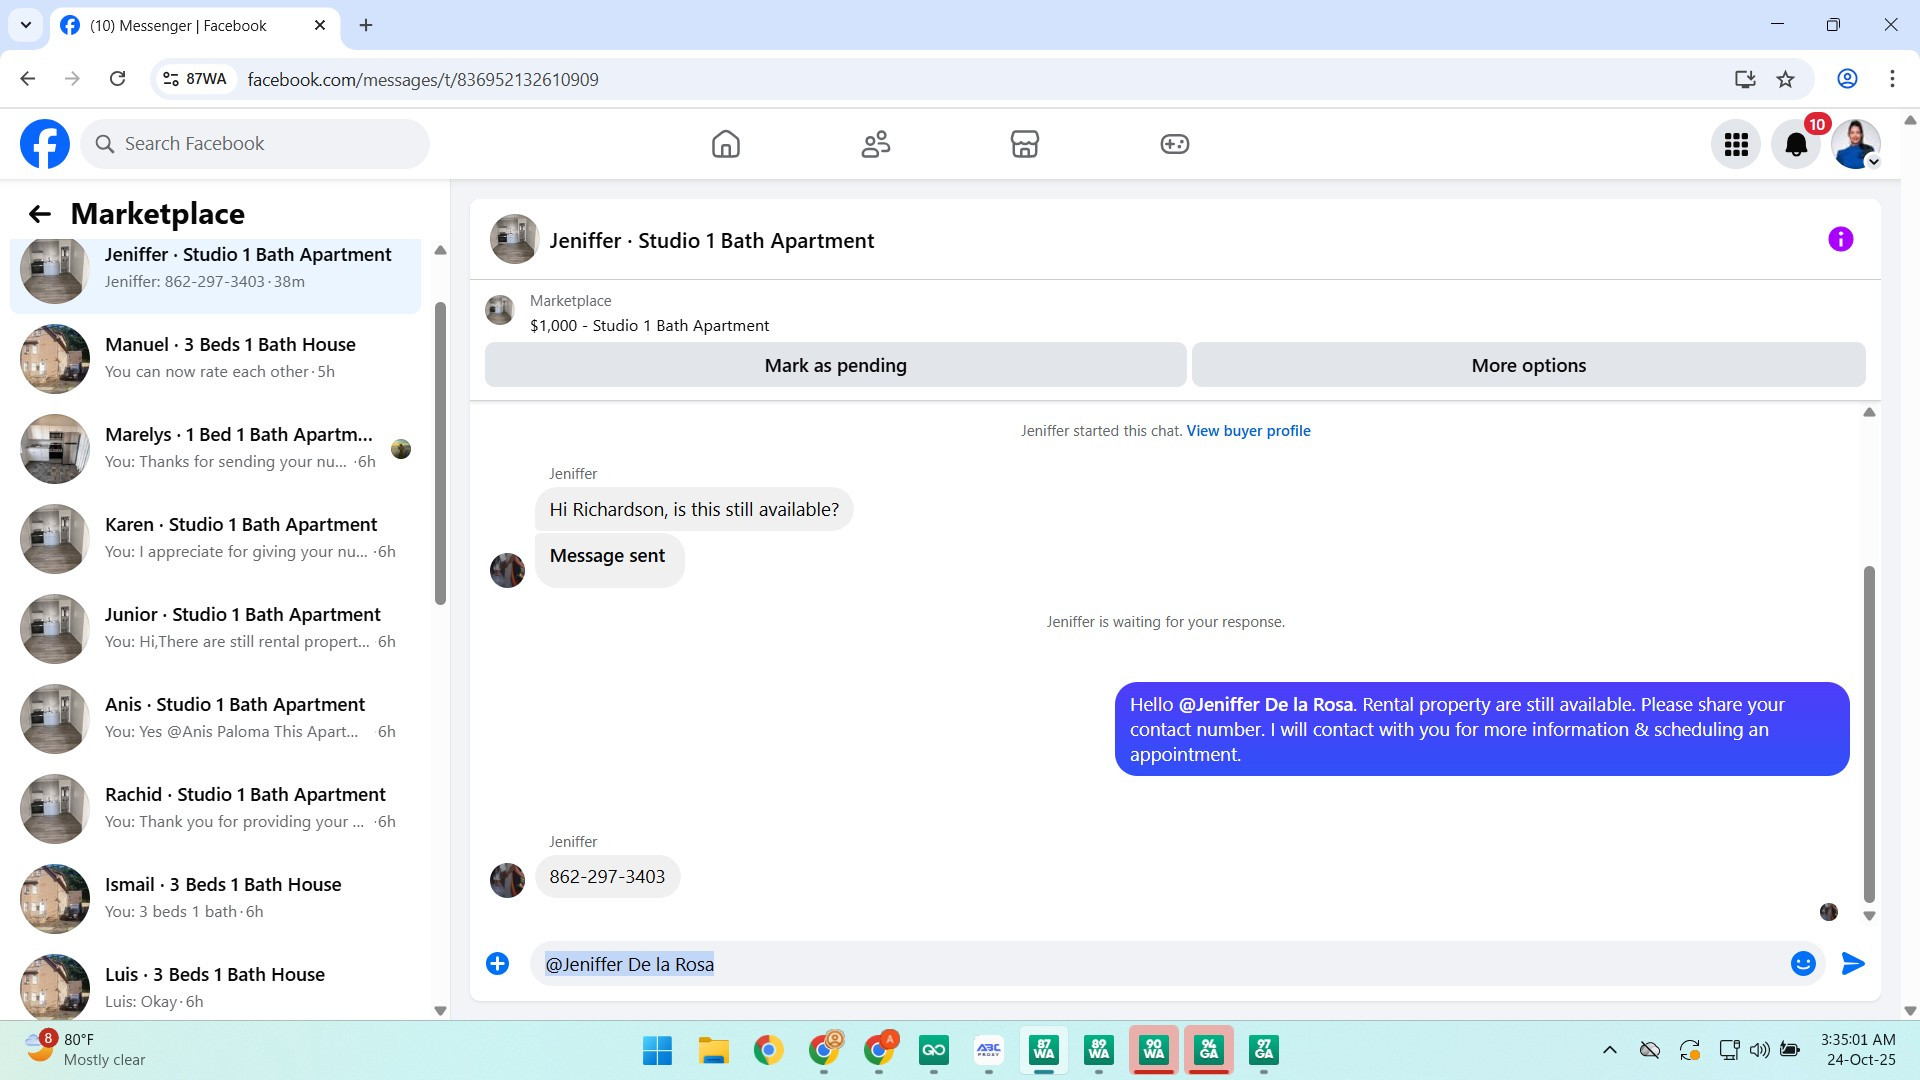The width and height of the screenshot is (1920, 1080).
Task: Click $1,000 Studio listing thumbnail
Action: pos(499,310)
